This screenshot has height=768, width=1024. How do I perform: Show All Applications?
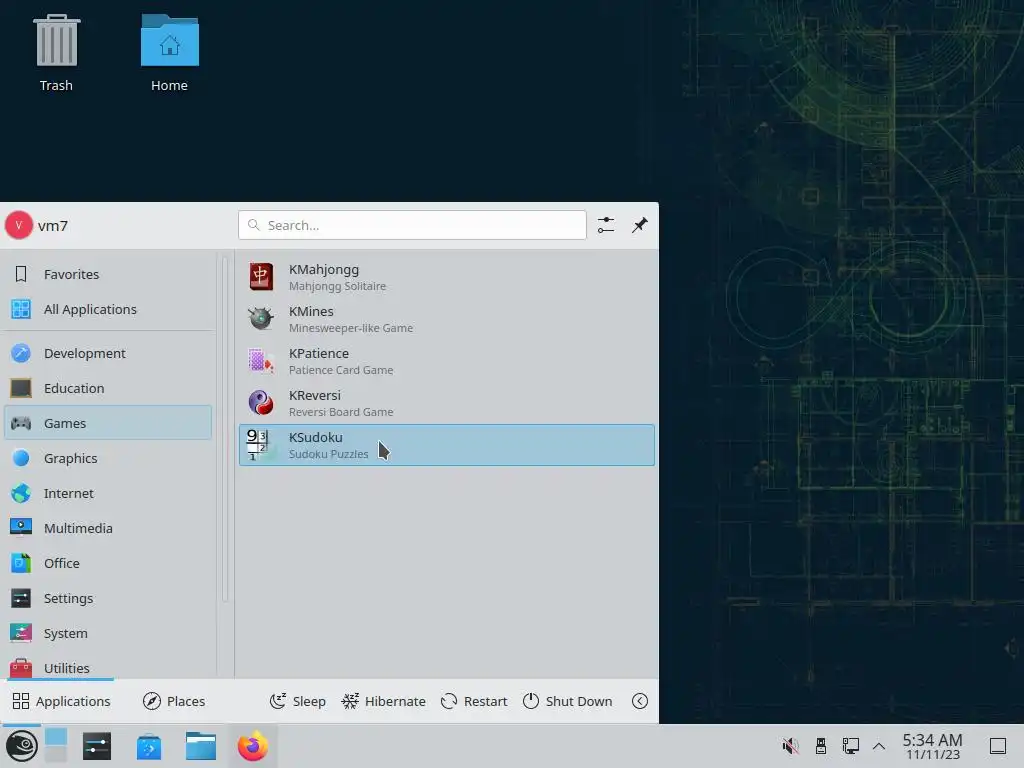pyautogui.click(x=108, y=309)
